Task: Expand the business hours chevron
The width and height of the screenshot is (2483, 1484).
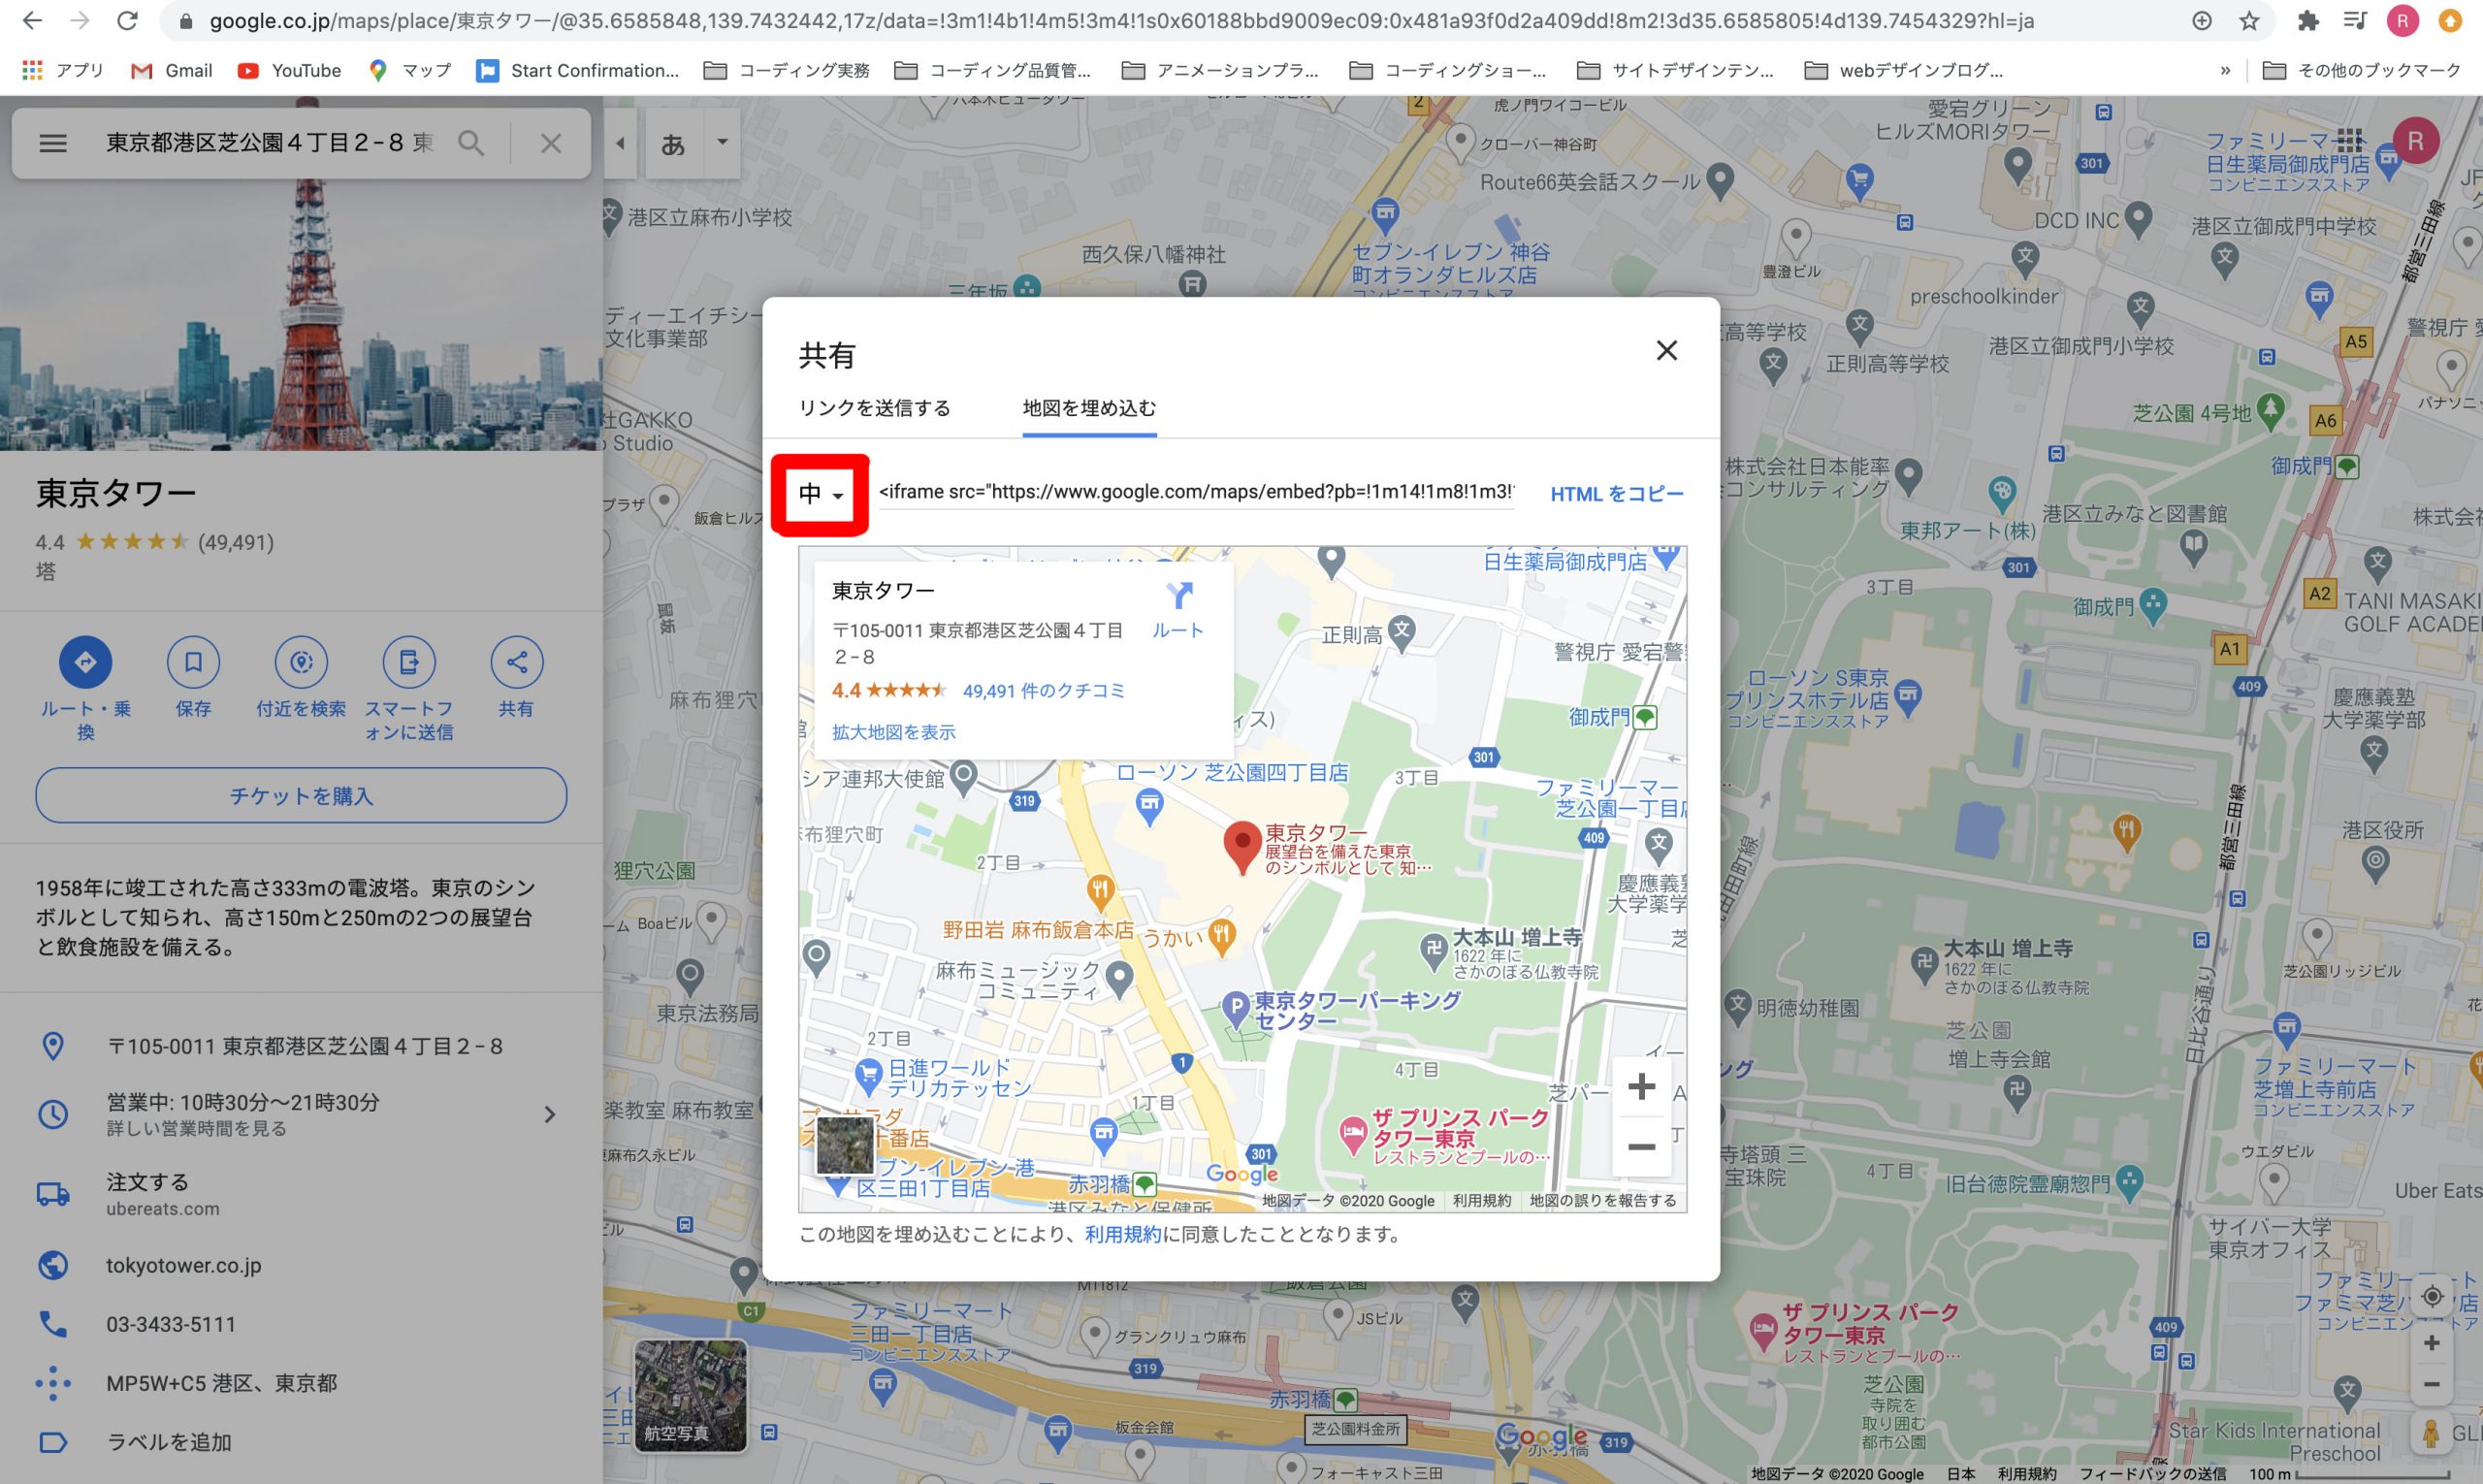Action: (x=549, y=1114)
